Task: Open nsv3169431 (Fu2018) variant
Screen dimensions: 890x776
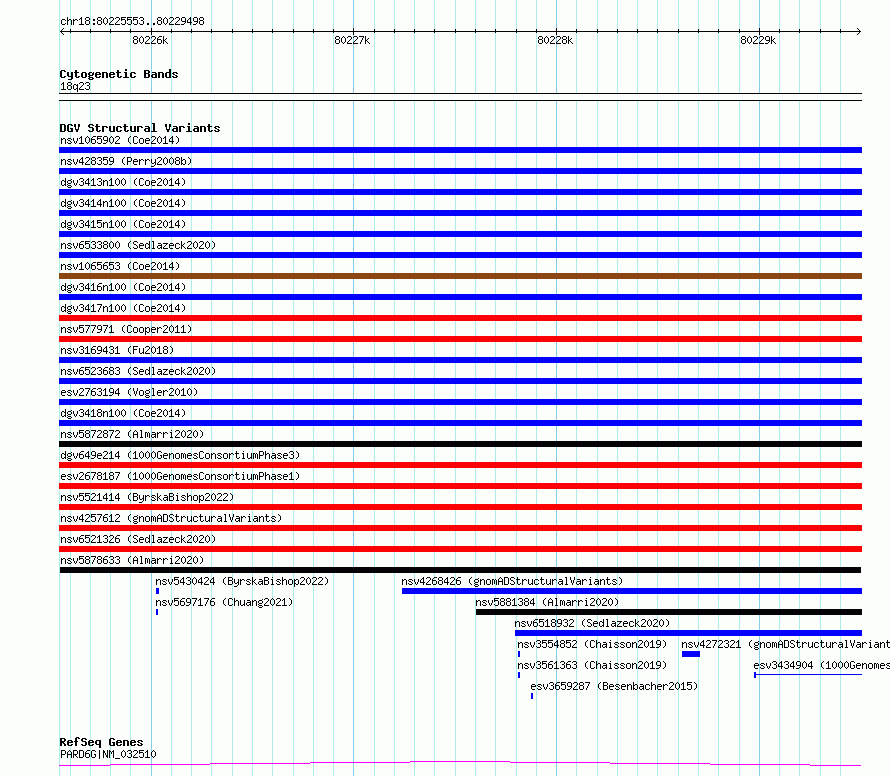Action: [x=117, y=350]
